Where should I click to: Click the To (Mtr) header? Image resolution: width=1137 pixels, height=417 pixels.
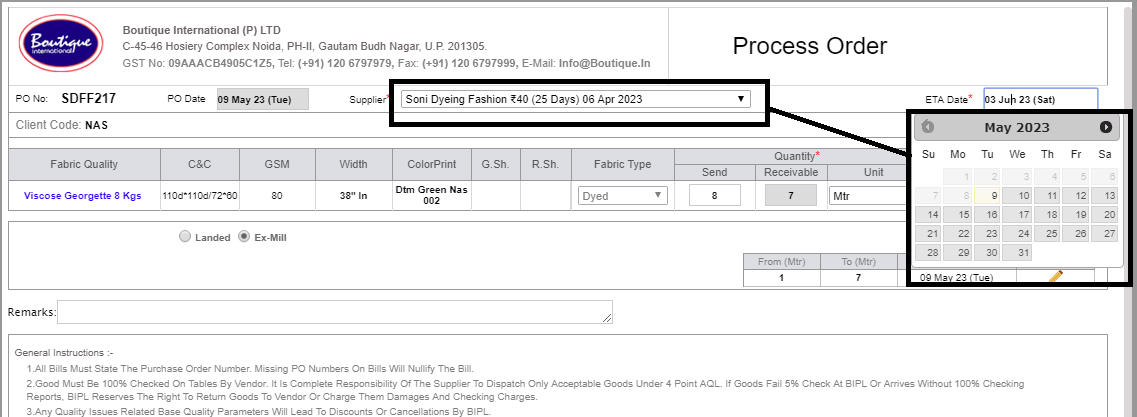point(859,262)
